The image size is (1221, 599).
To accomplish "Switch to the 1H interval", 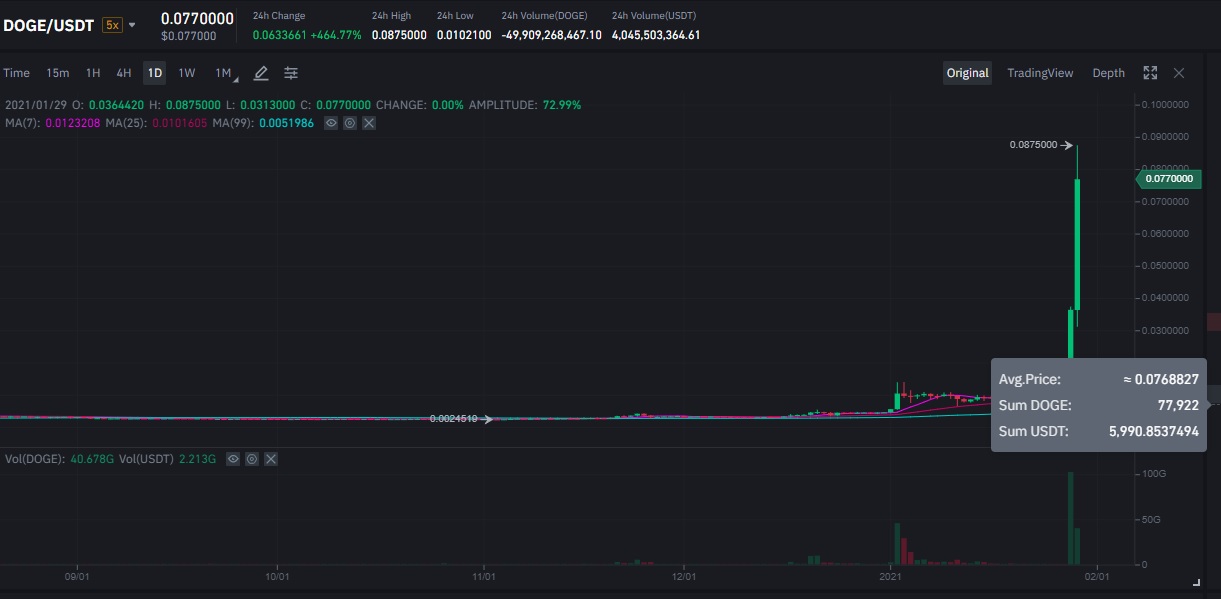I will coord(93,73).
